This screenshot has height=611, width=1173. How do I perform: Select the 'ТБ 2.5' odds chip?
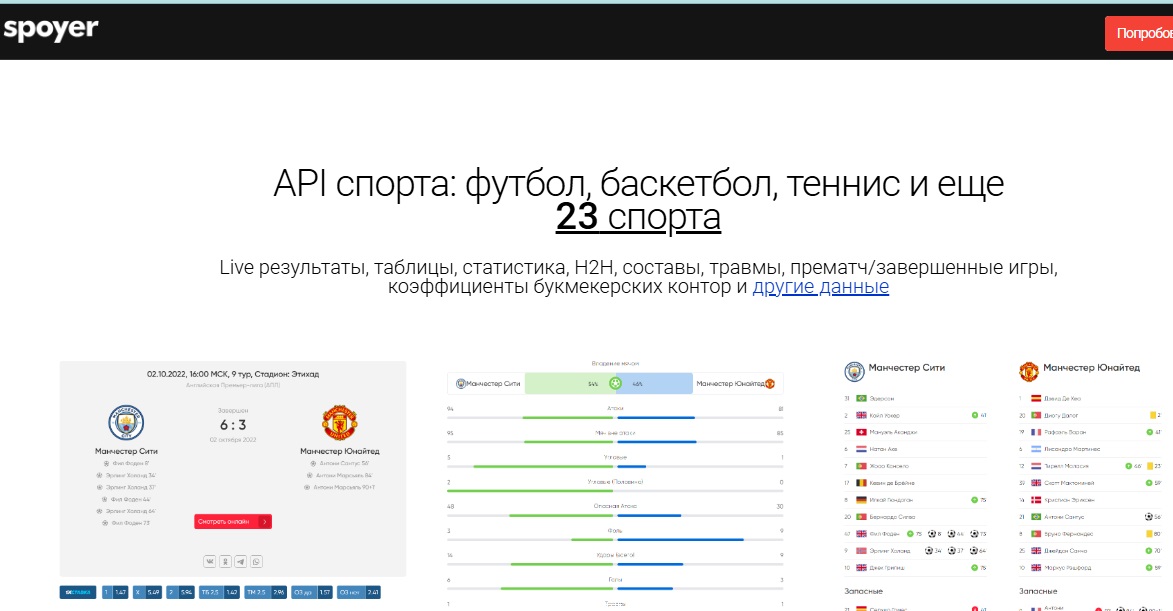point(219,592)
